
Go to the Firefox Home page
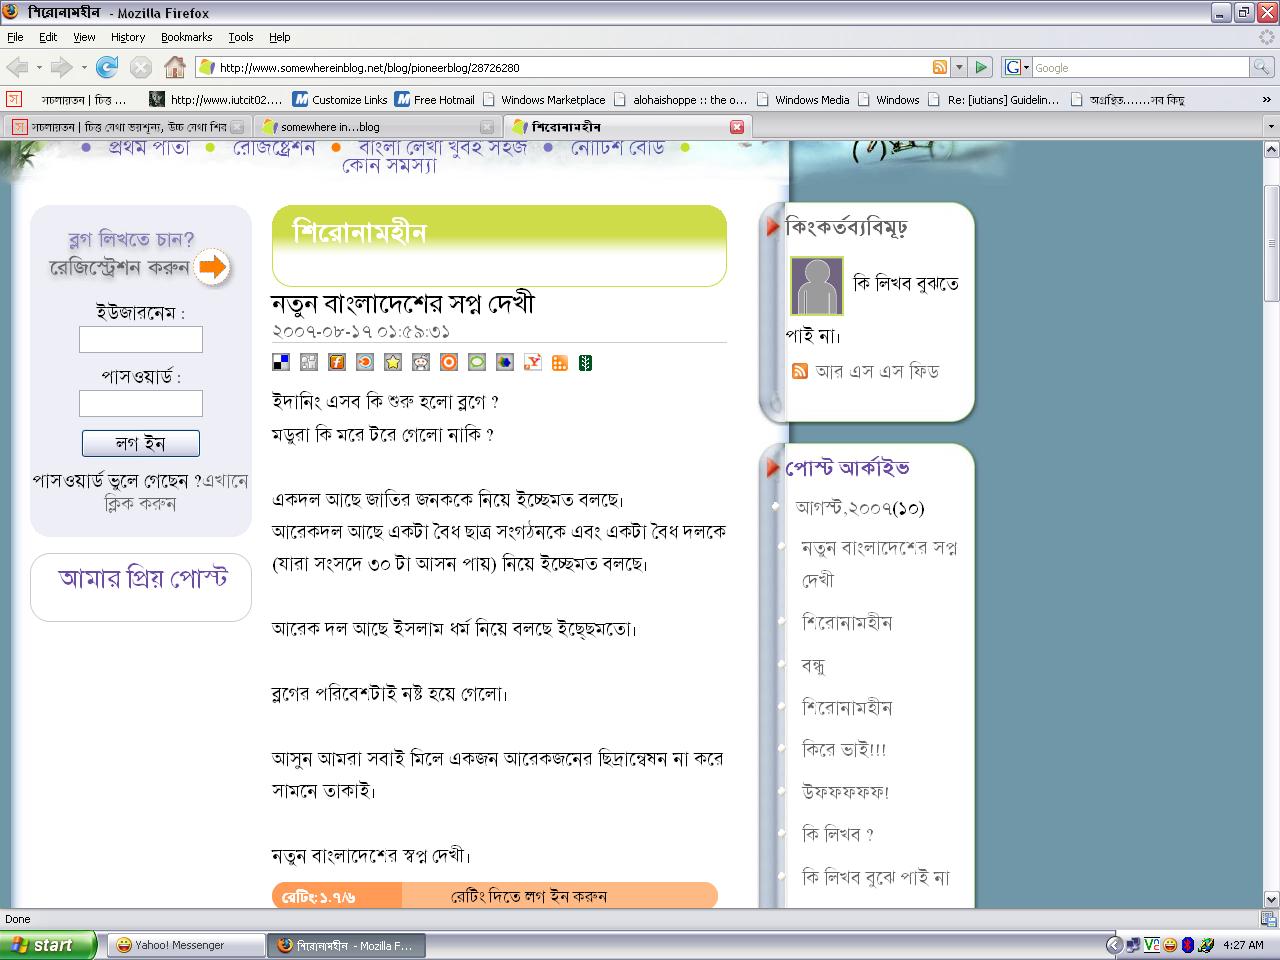(175, 67)
